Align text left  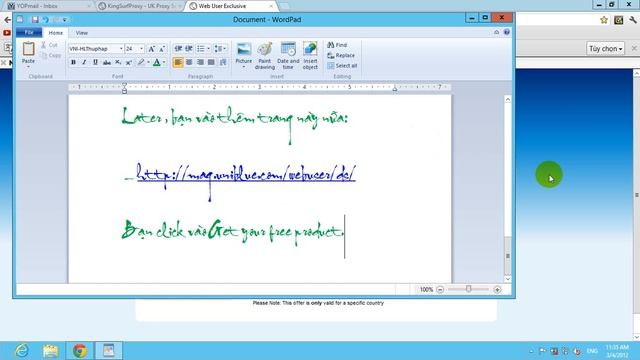click(x=178, y=62)
